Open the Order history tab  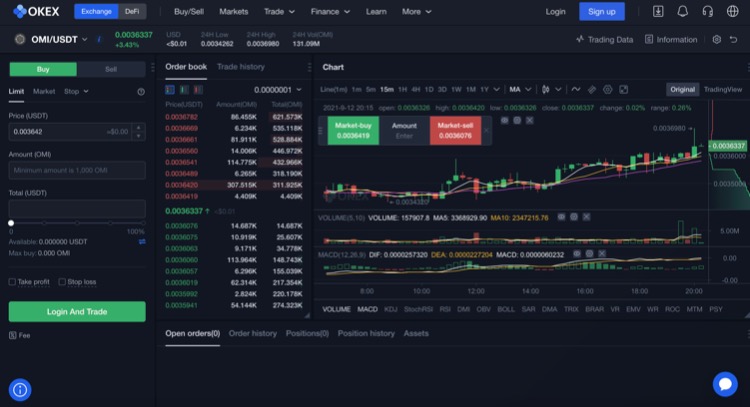pos(252,333)
